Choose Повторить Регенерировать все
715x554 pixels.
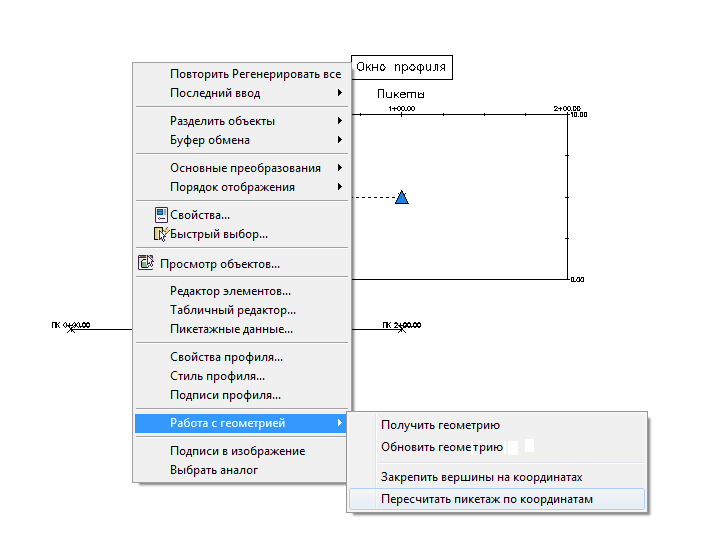pyautogui.click(x=255, y=74)
